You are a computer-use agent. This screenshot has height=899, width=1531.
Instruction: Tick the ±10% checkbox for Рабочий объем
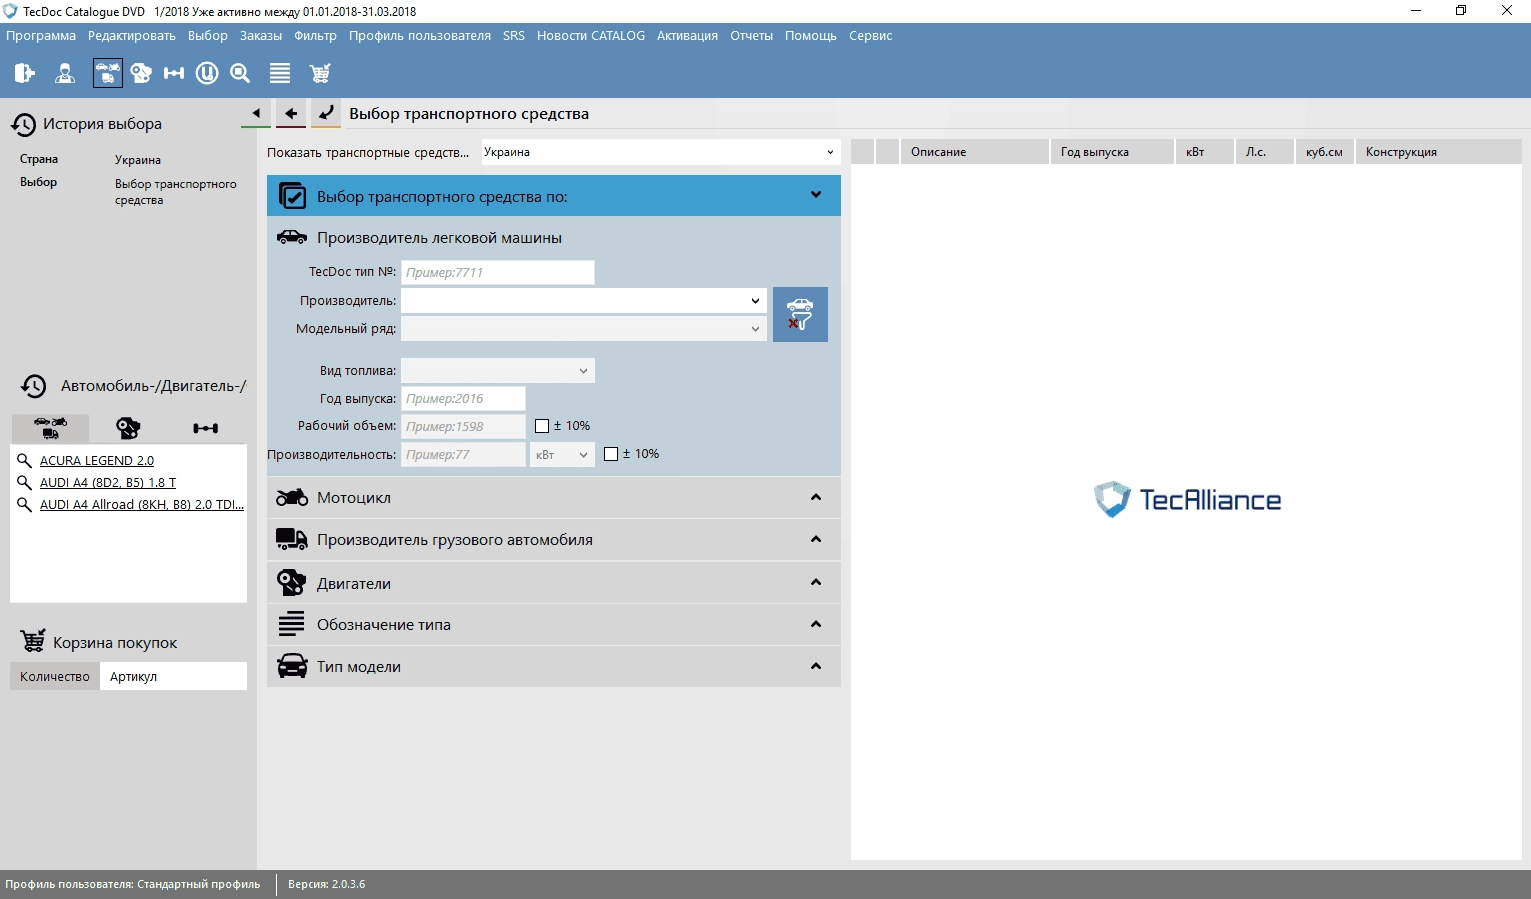click(x=542, y=426)
